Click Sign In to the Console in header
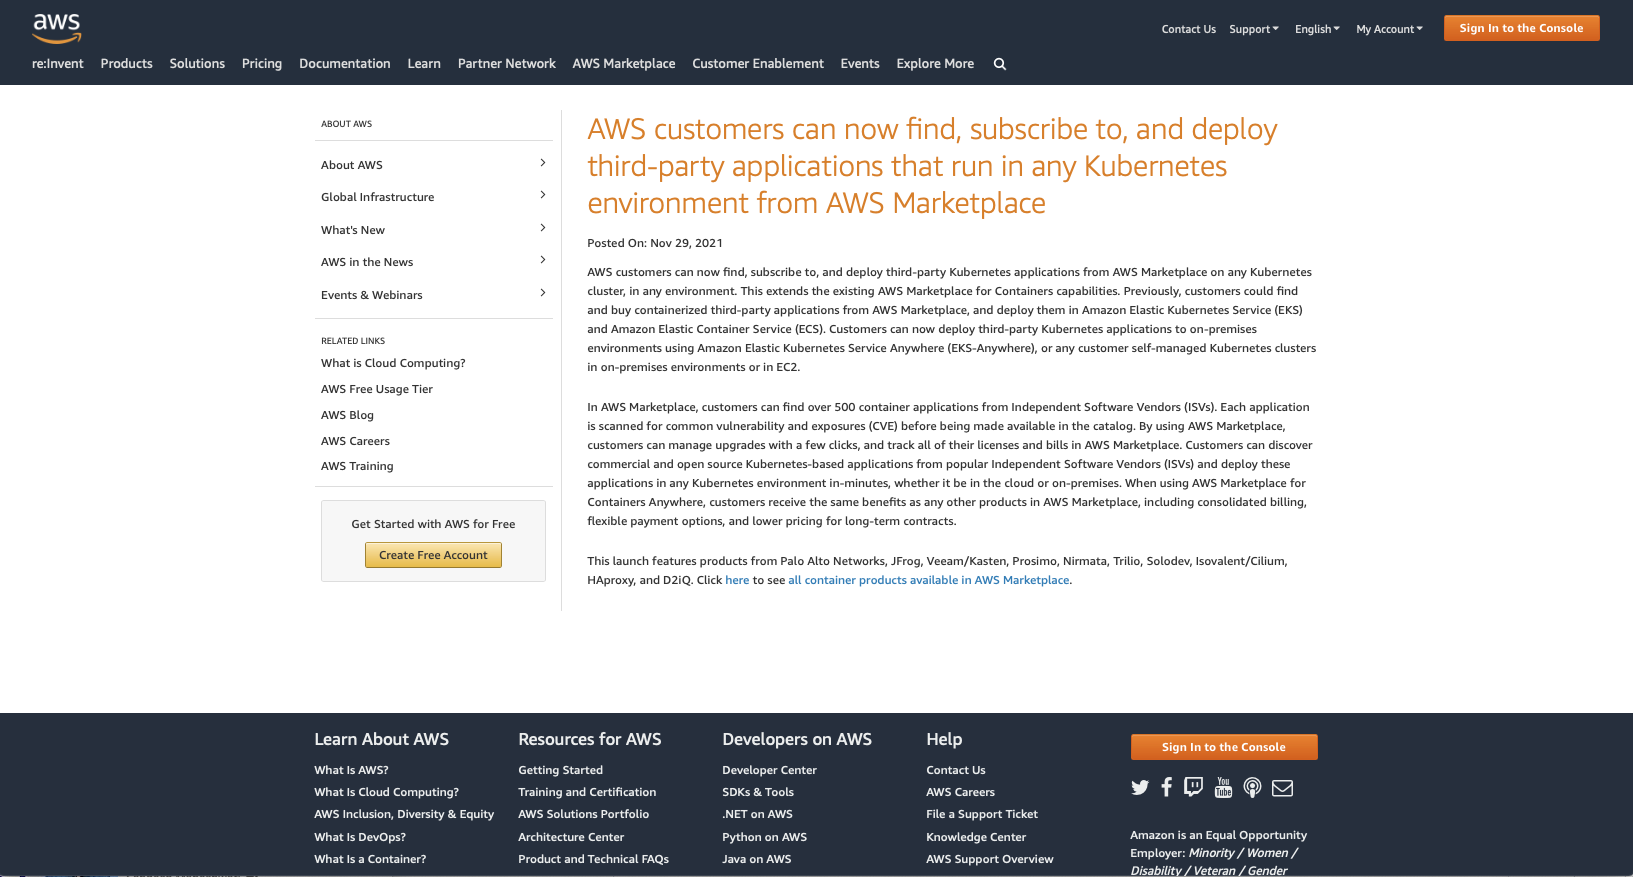1633x877 pixels. coord(1521,28)
